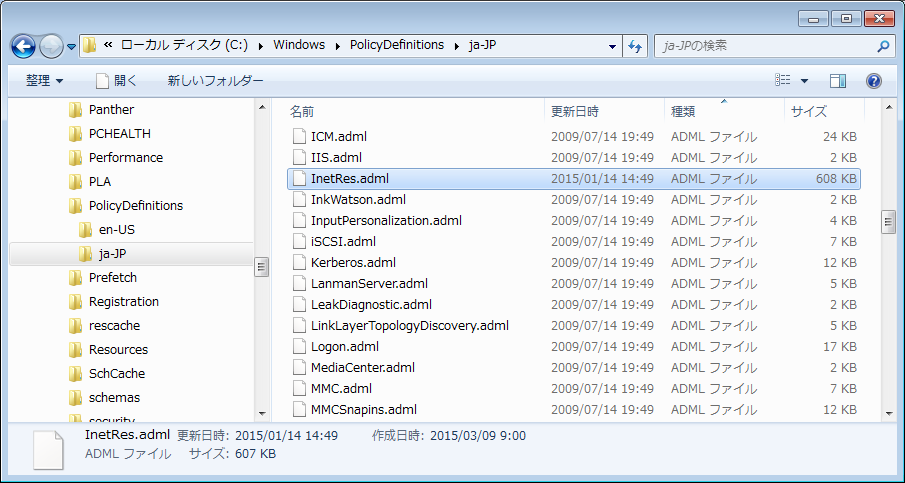Click the Back navigation arrow button
The width and height of the screenshot is (905, 483).
(24, 46)
